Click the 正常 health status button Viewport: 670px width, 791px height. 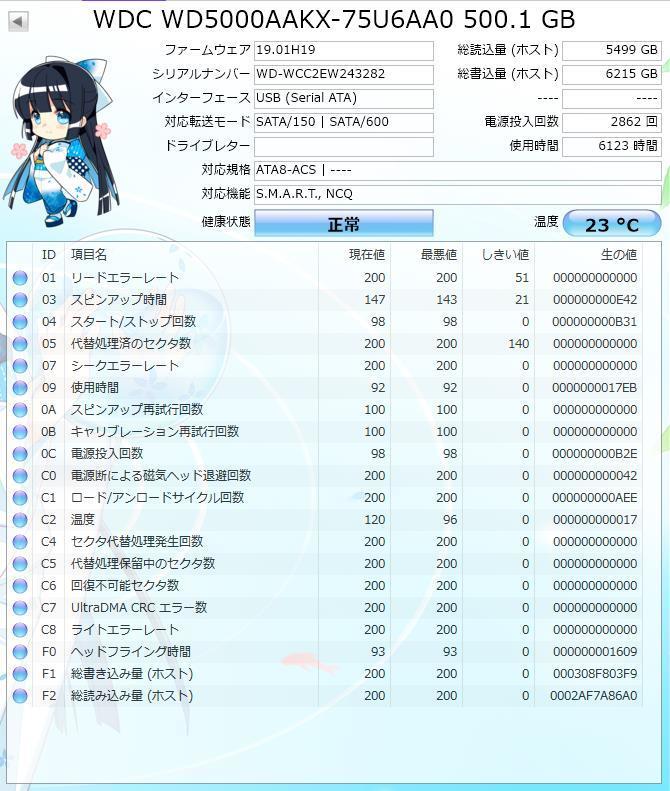344,223
